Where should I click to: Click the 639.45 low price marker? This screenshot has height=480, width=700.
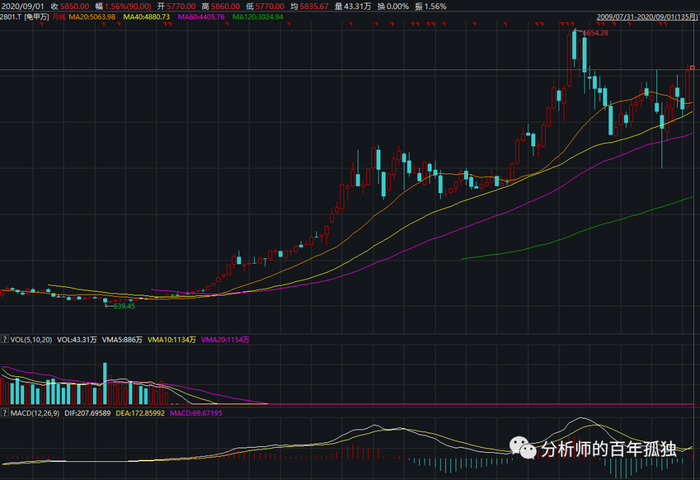[x=121, y=305]
